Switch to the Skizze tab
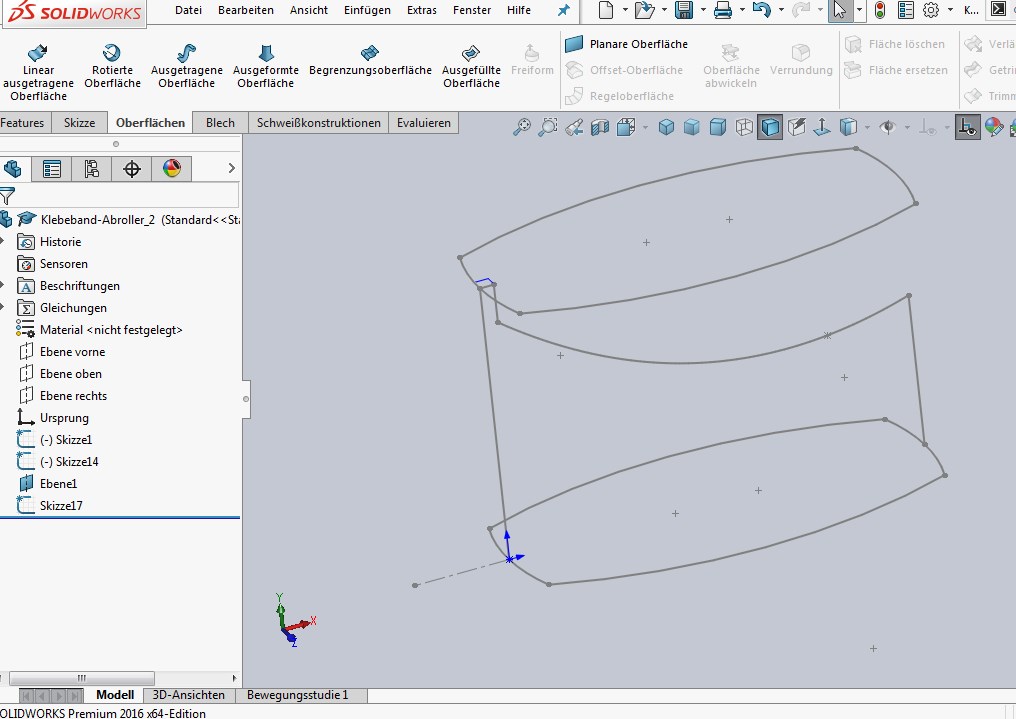 tap(79, 122)
